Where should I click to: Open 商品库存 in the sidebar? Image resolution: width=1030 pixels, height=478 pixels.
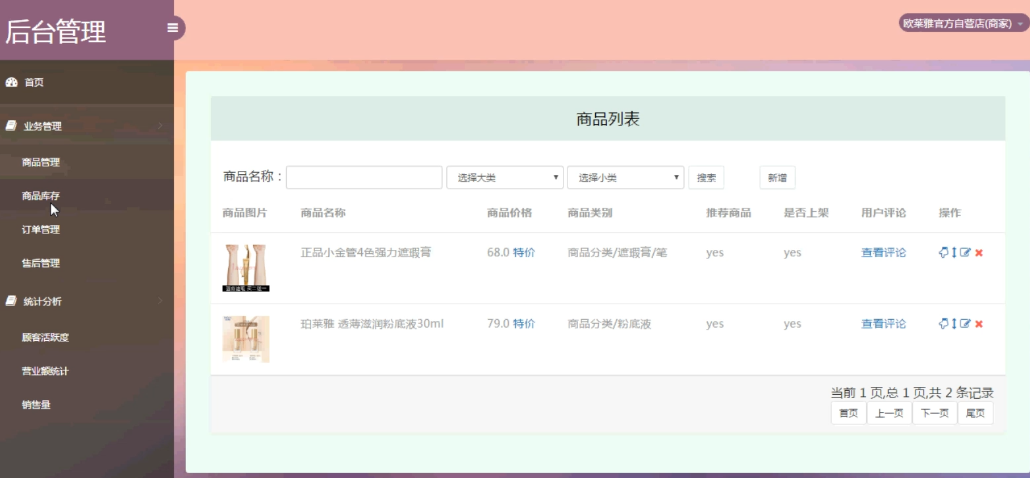point(41,196)
